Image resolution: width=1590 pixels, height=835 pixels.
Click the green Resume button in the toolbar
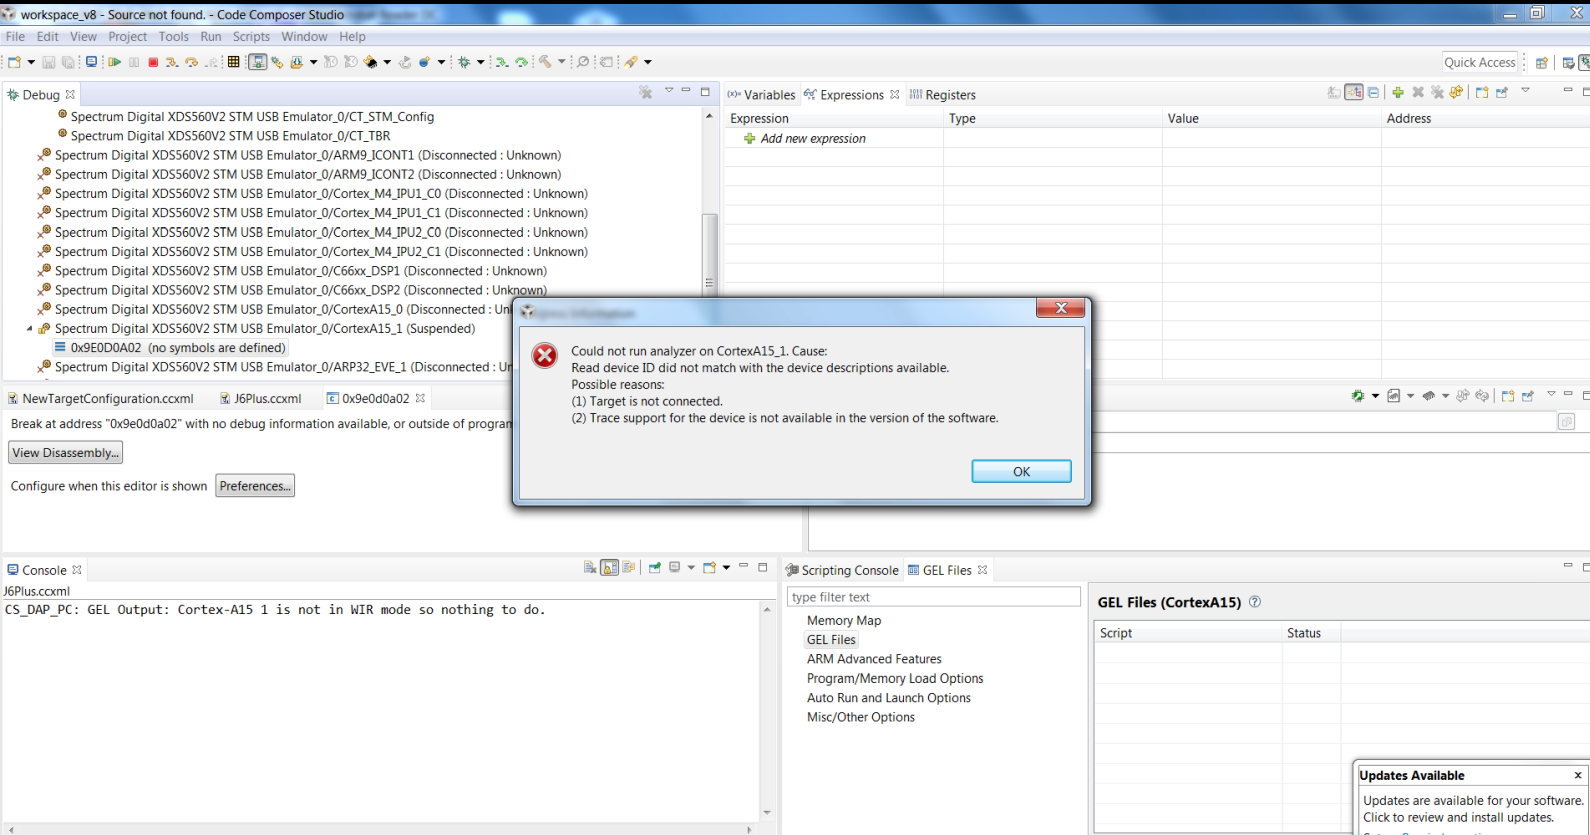tap(115, 62)
